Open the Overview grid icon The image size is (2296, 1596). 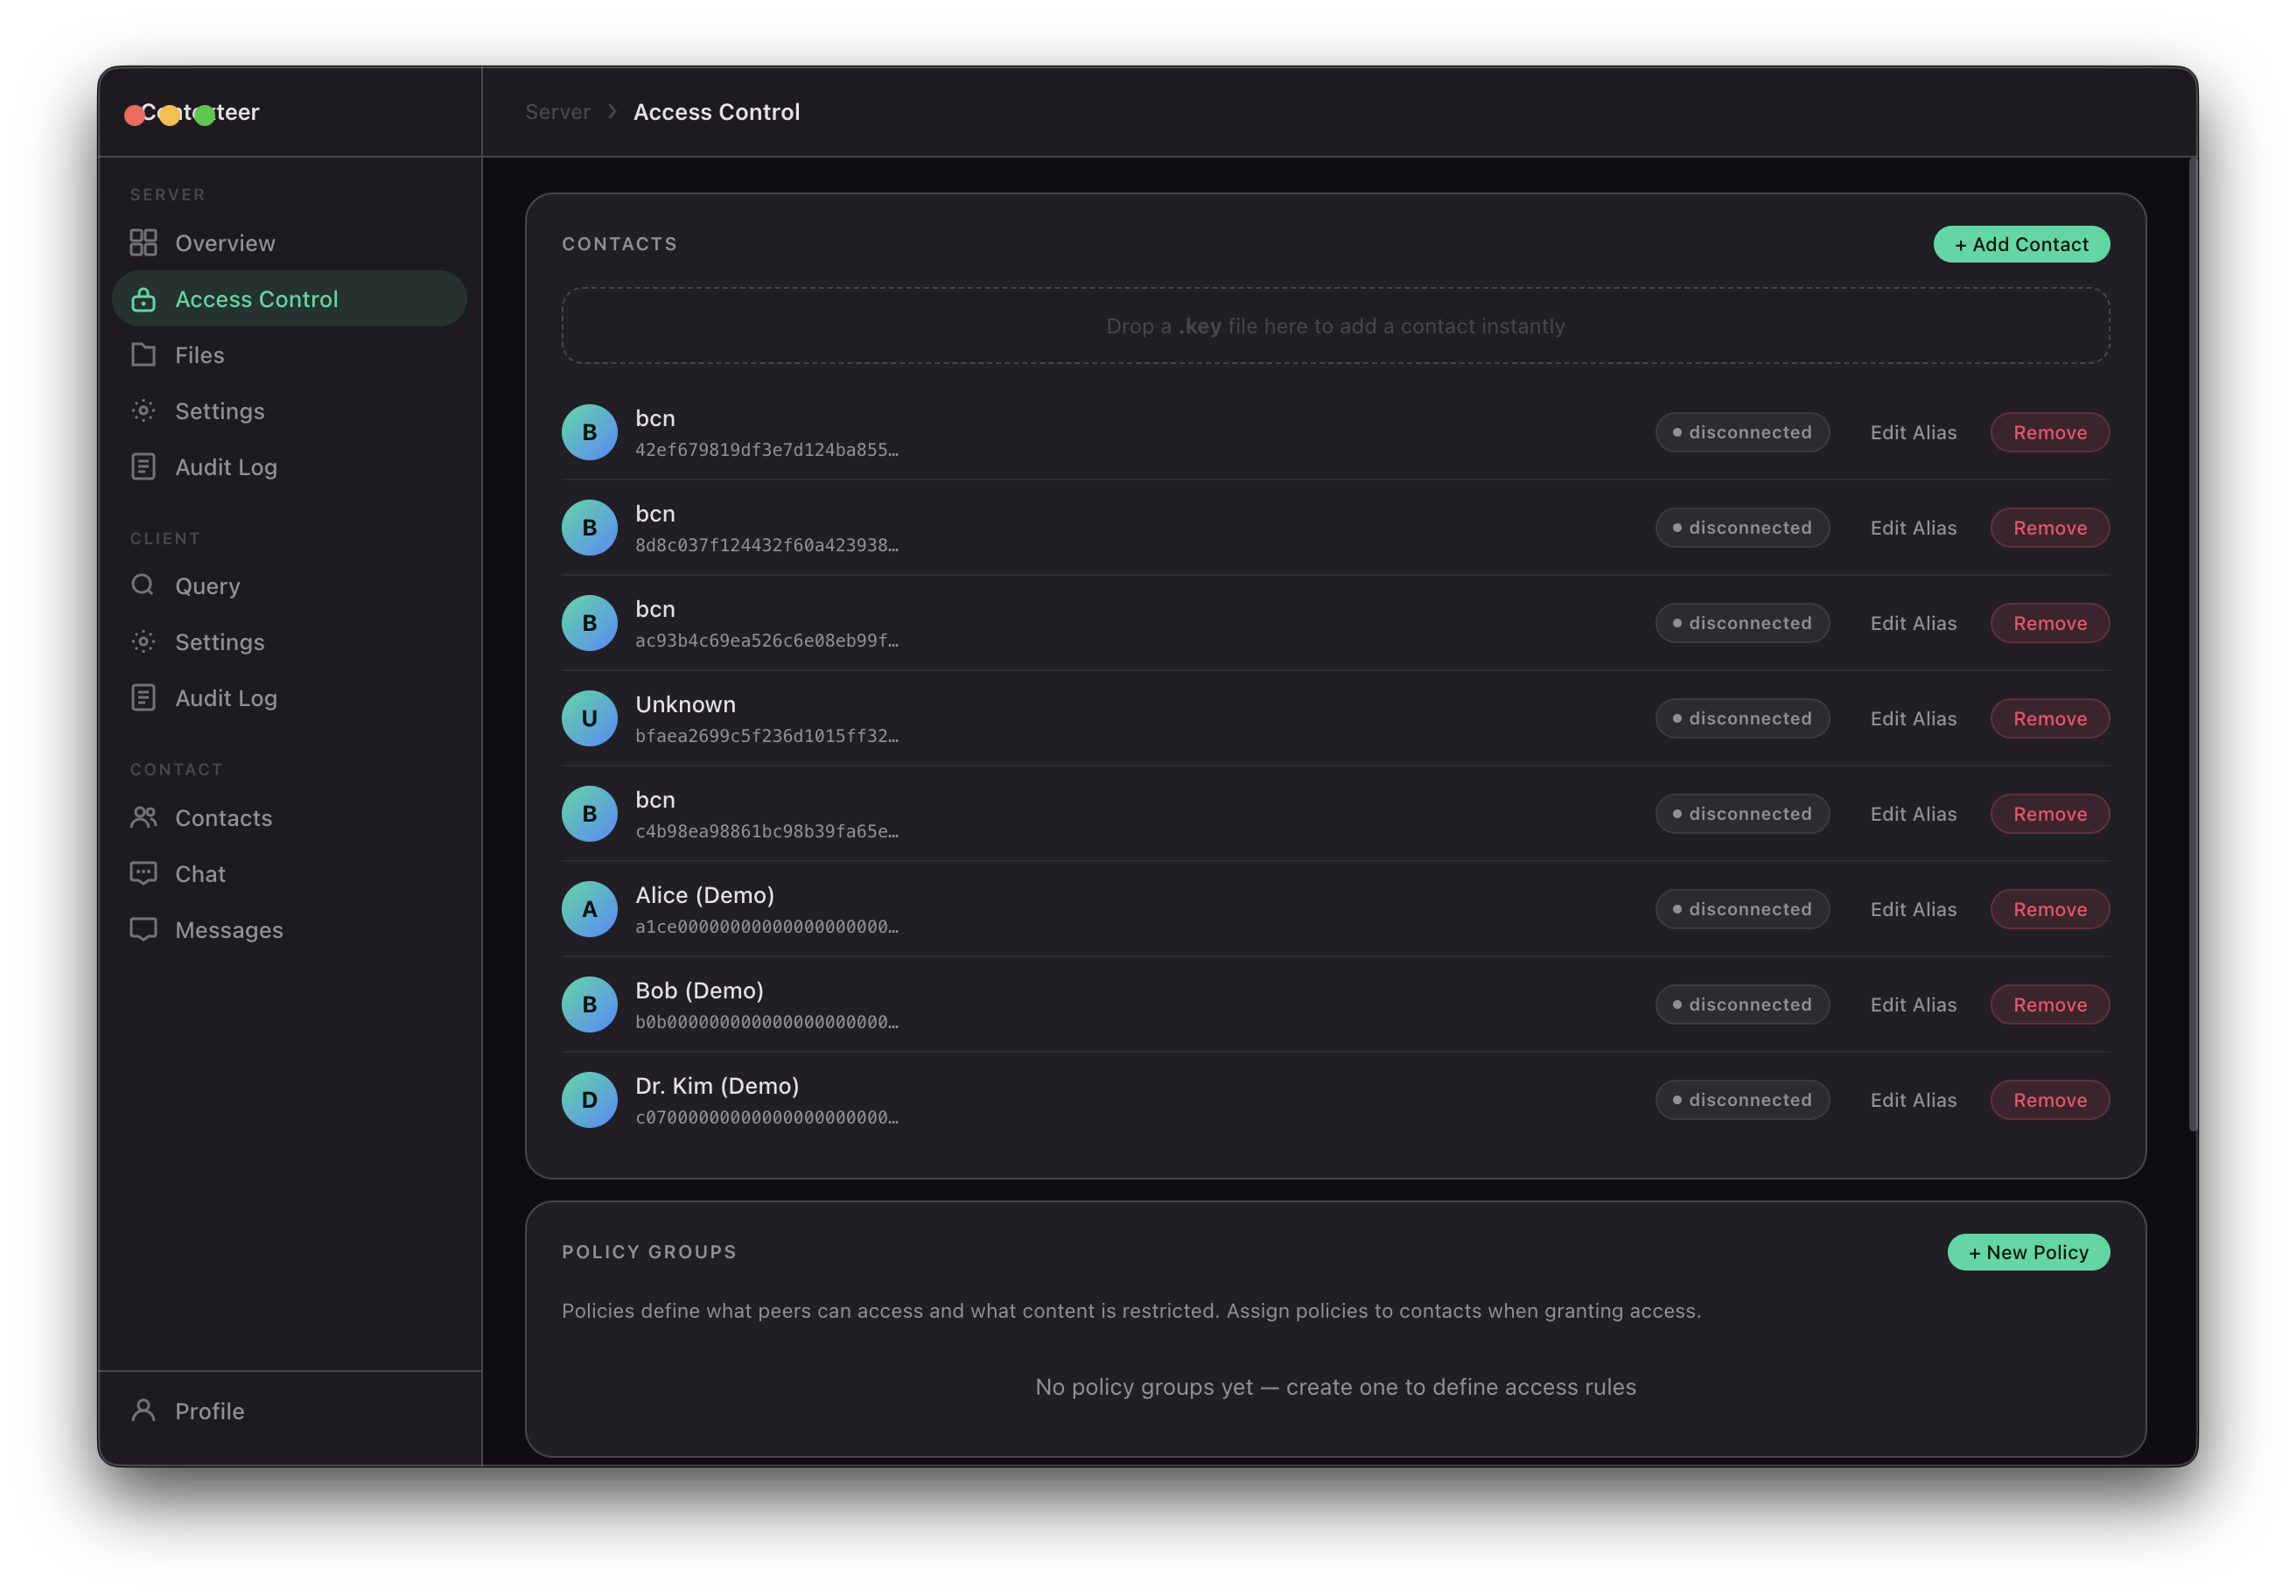(143, 243)
